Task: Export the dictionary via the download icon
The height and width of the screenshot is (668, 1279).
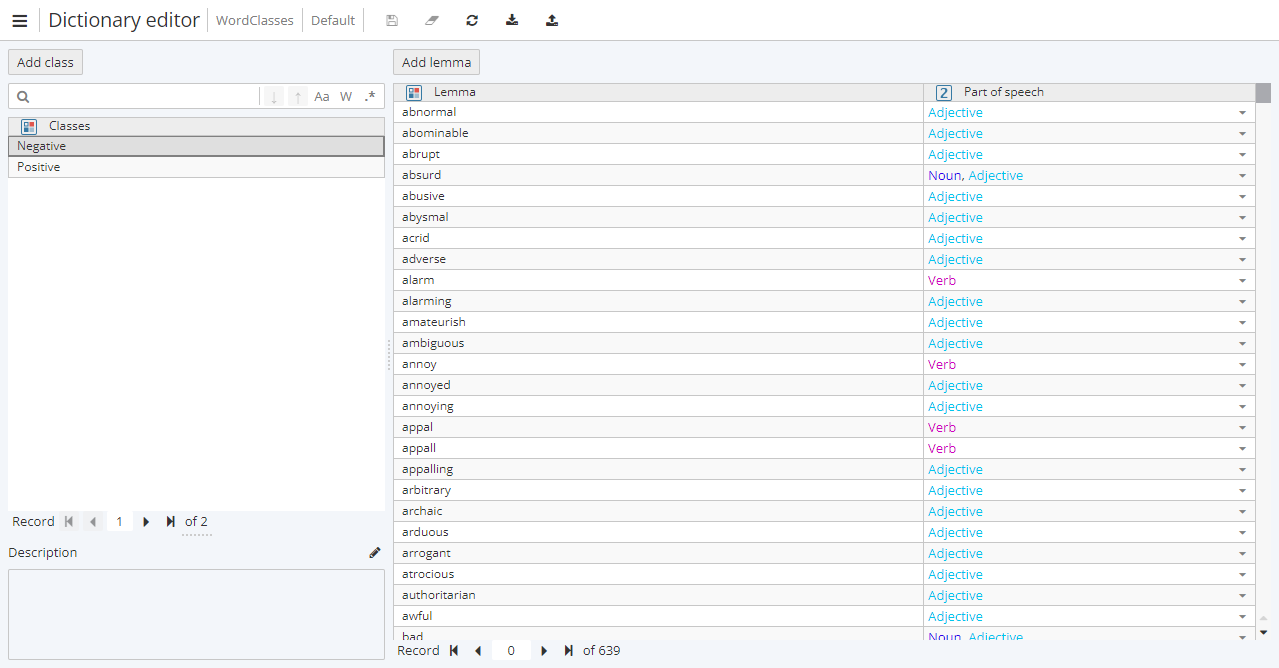Action: coord(511,20)
